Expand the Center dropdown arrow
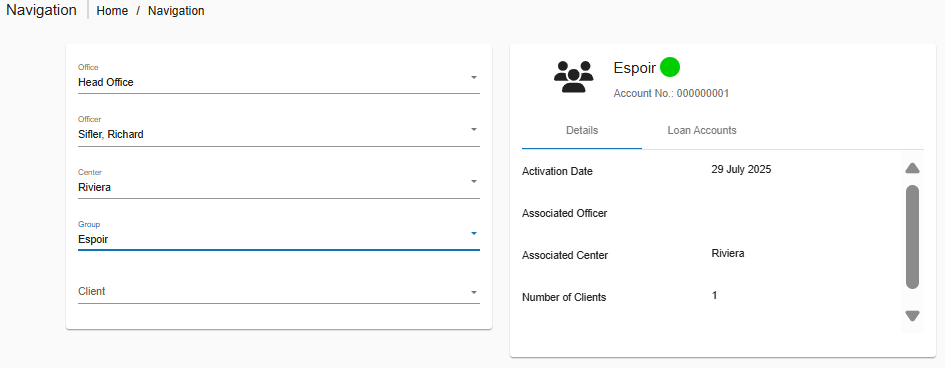 [x=474, y=181]
